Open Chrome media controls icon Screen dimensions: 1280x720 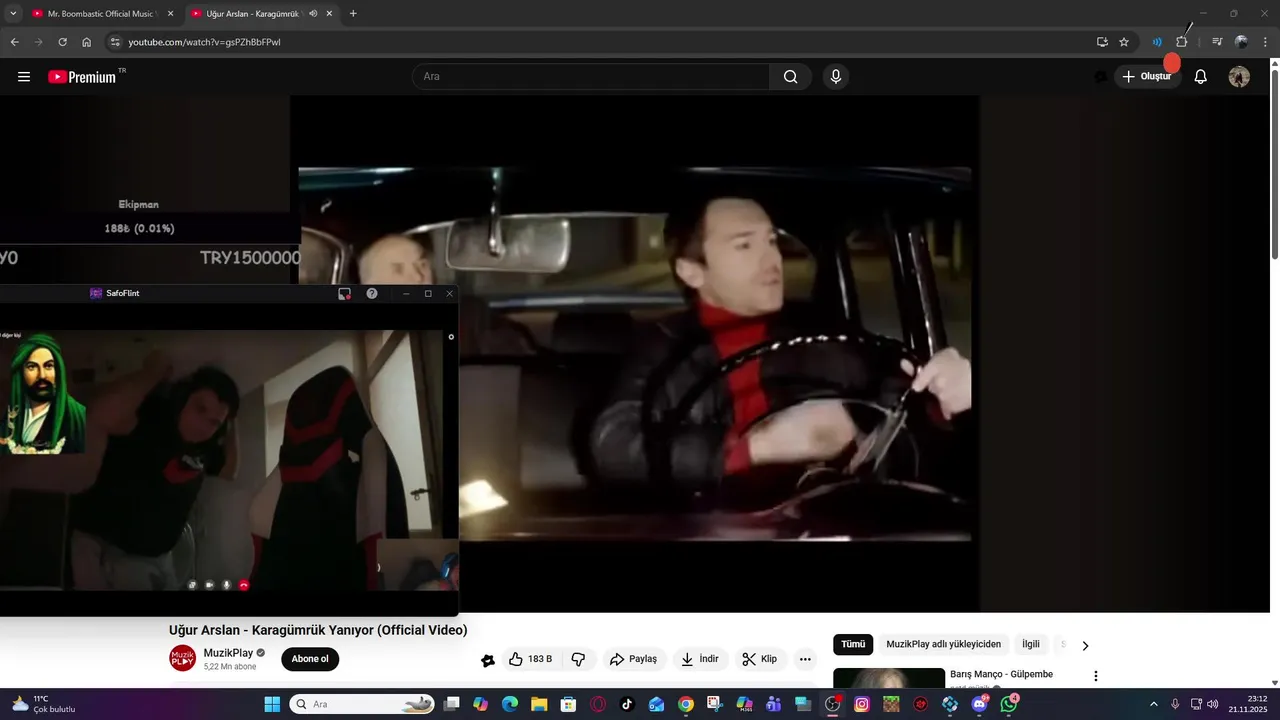coord(1217,42)
